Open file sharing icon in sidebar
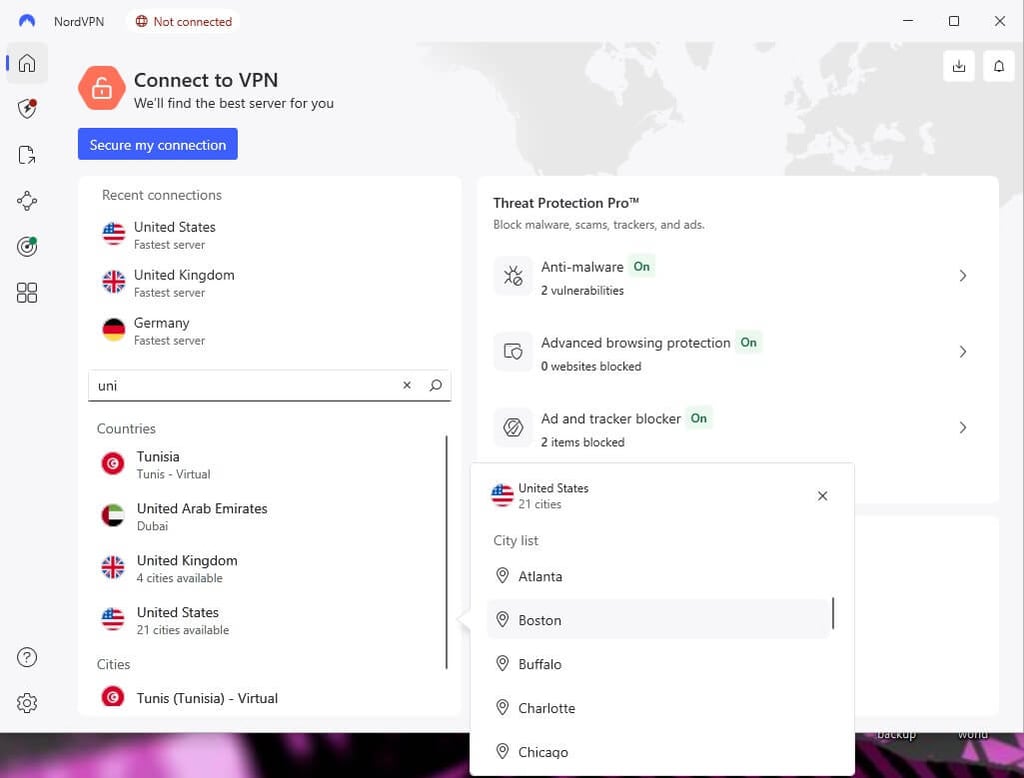Screen dimensions: 1024x778 point(27,155)
